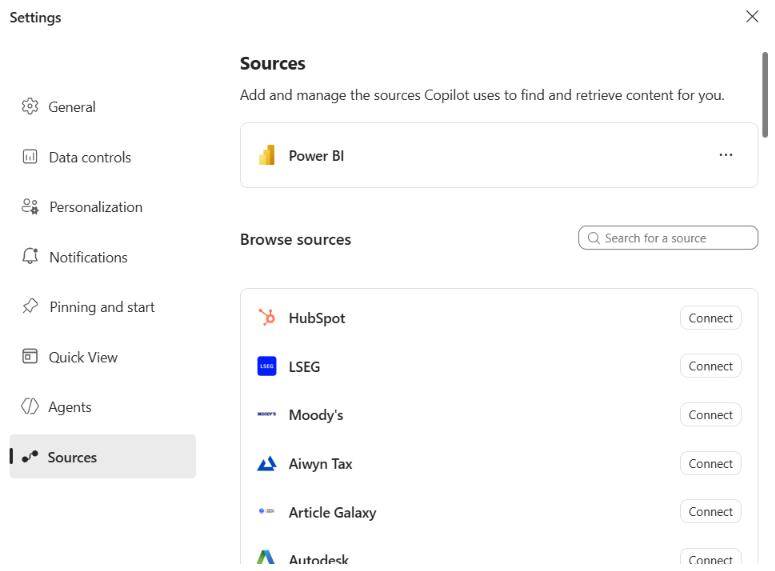Click the Power BI source name
The width and height of the screenshot is (775, 571).
pos(316,156)
